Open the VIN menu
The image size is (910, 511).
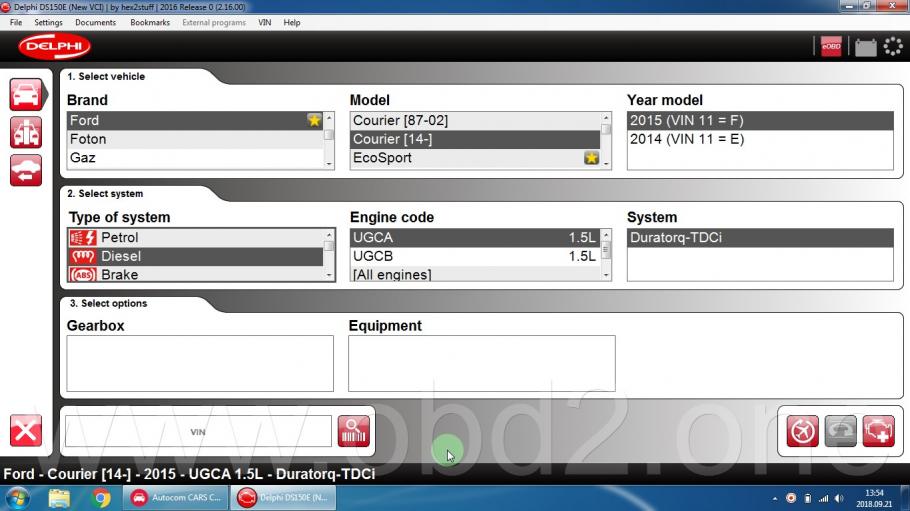coord(265,23)
